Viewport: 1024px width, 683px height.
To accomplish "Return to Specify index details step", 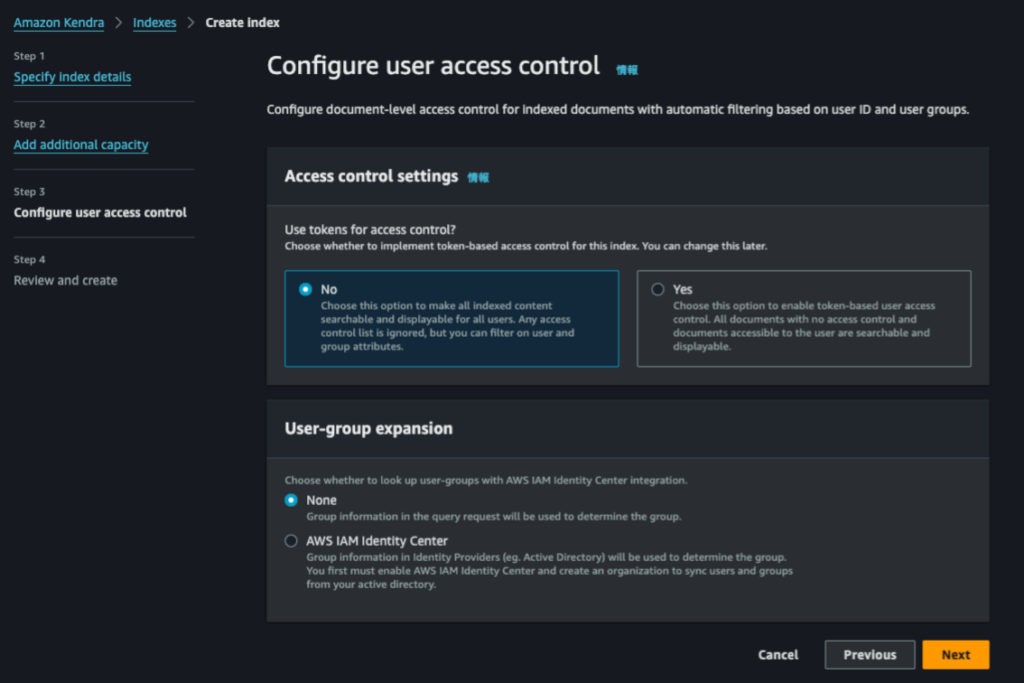I will pos(72,77).
